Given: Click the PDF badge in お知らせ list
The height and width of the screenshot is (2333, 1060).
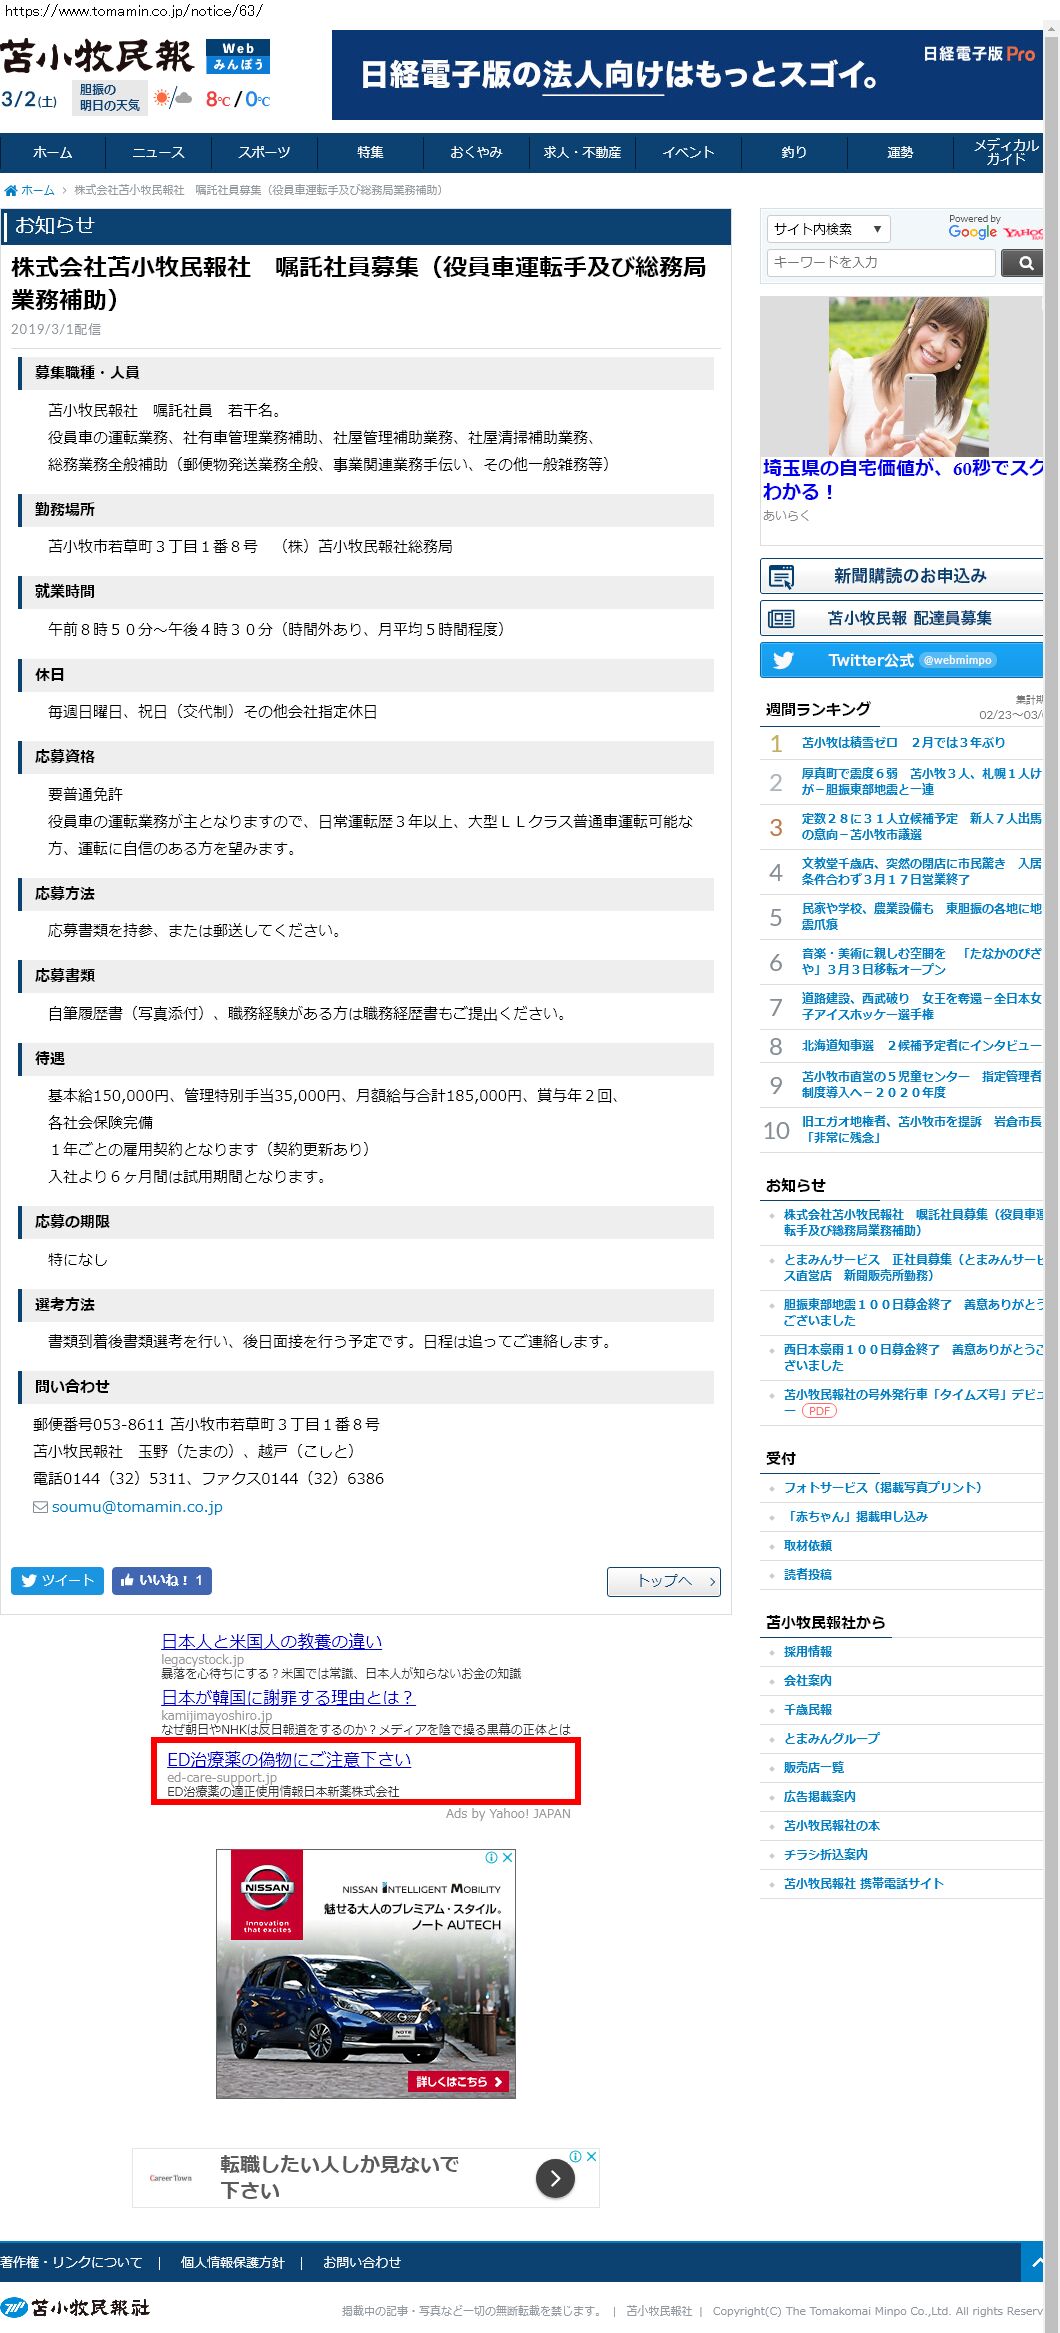Looking at the screenshot, I should (x=819, y=1410).
